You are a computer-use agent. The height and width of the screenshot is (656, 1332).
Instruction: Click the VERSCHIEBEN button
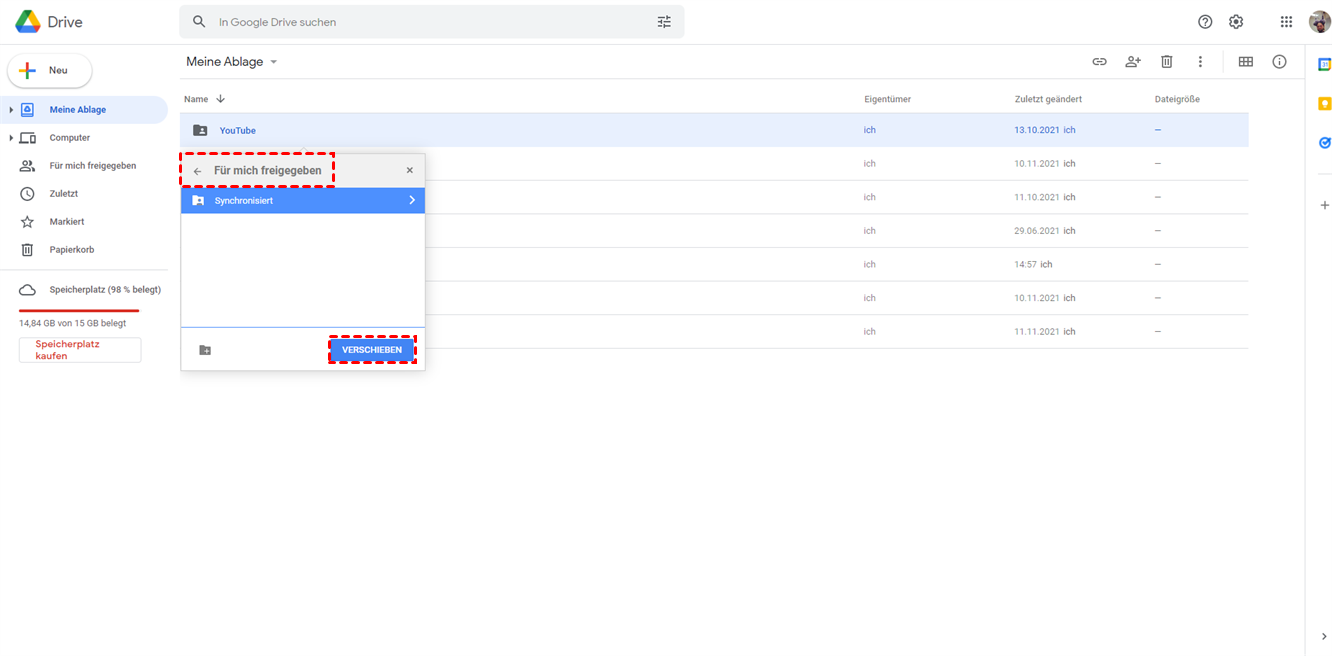(372, 350)
